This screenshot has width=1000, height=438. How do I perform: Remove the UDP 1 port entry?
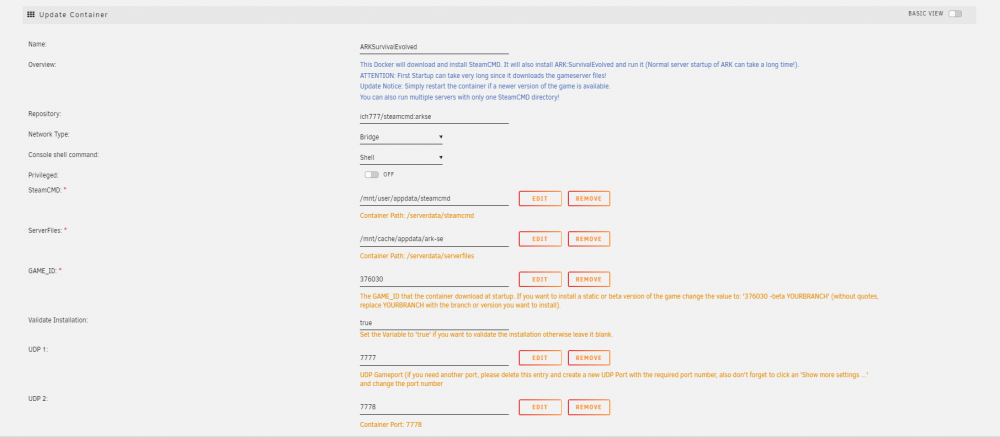coord(589,358)
